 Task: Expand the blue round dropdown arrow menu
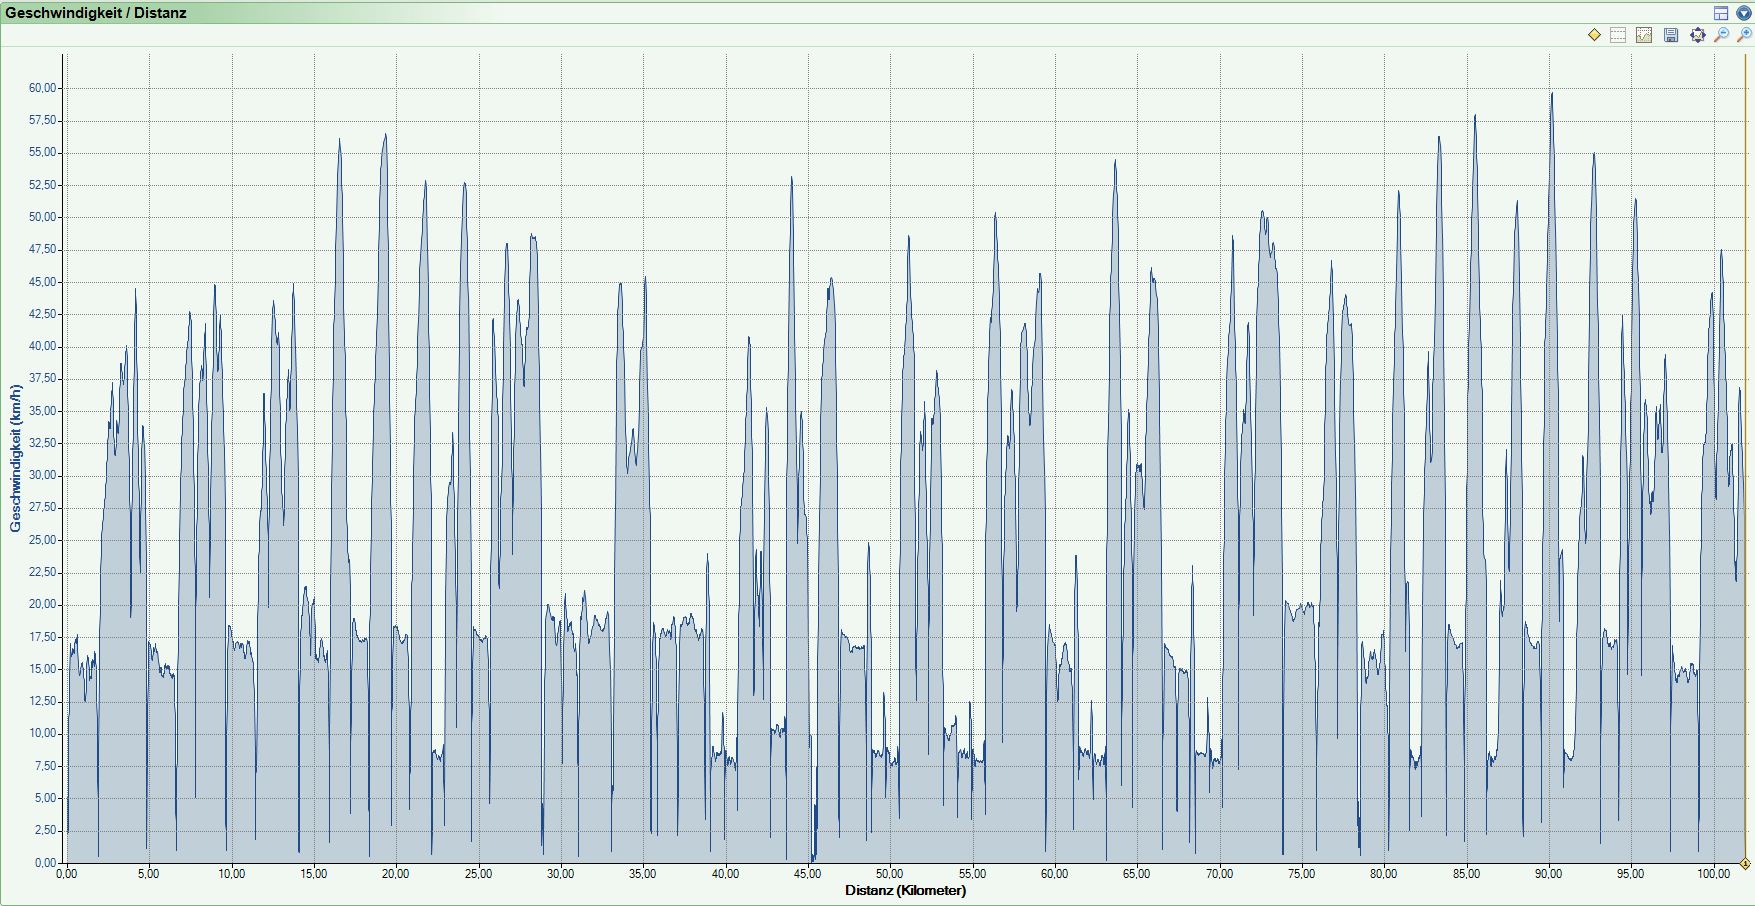[x=1744, y=13]
